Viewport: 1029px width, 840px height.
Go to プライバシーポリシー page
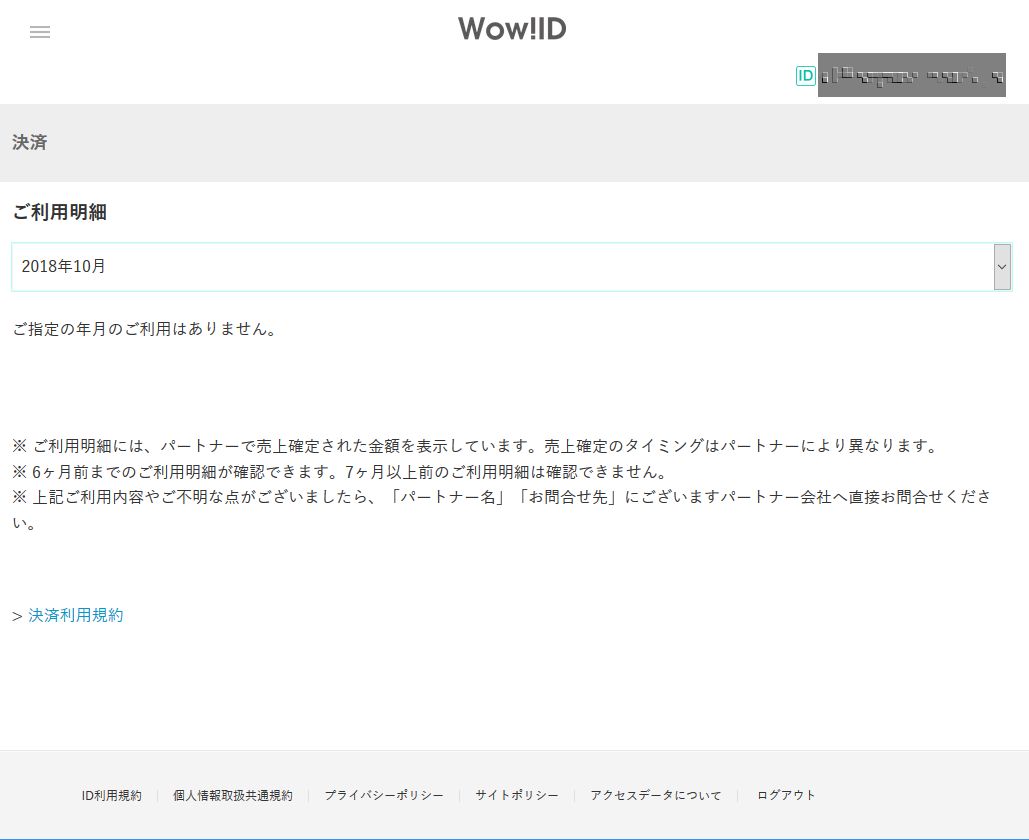click(384, 795)
